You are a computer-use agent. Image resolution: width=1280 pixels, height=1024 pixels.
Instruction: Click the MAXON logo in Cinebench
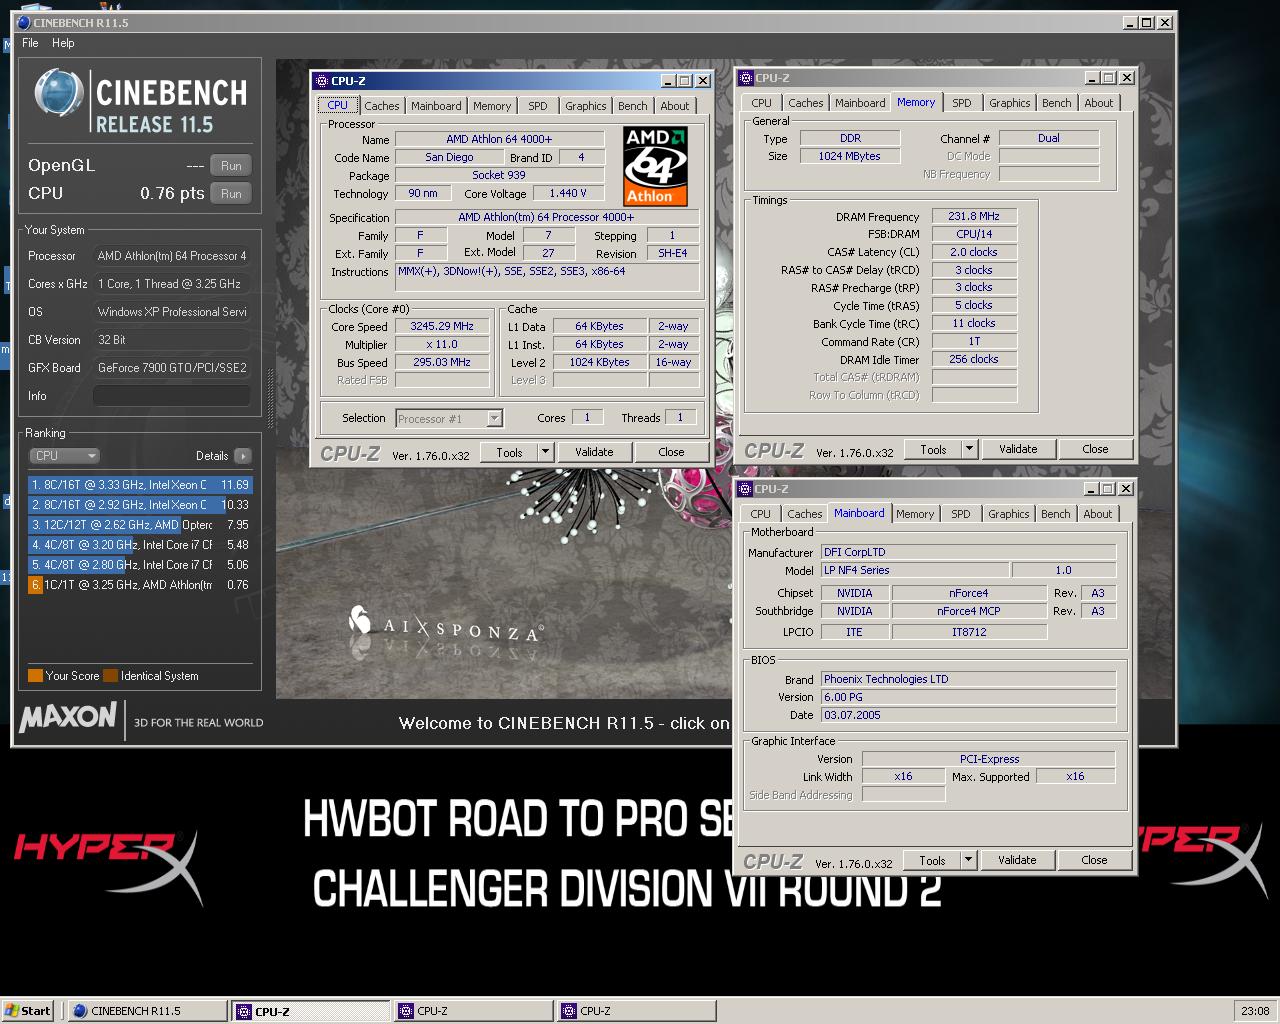click(68, 717)
